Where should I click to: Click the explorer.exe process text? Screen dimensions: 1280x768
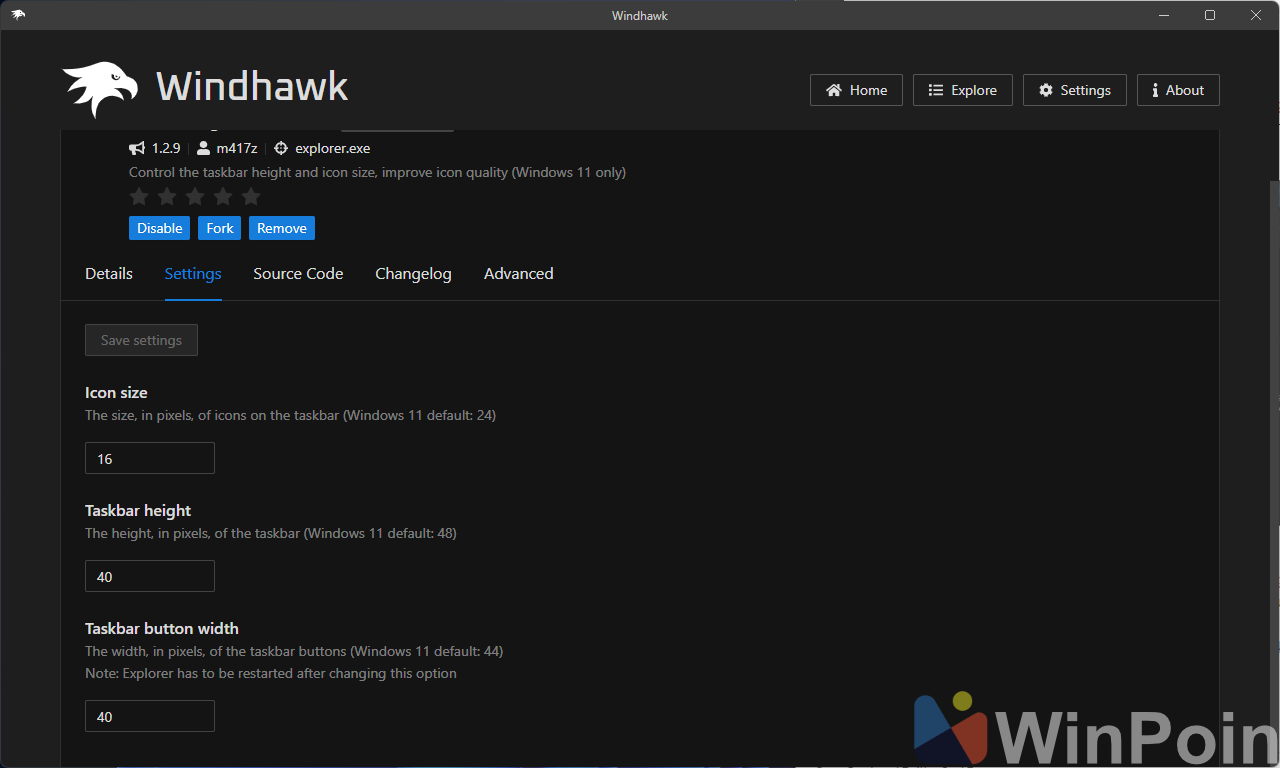coord(333,148)
